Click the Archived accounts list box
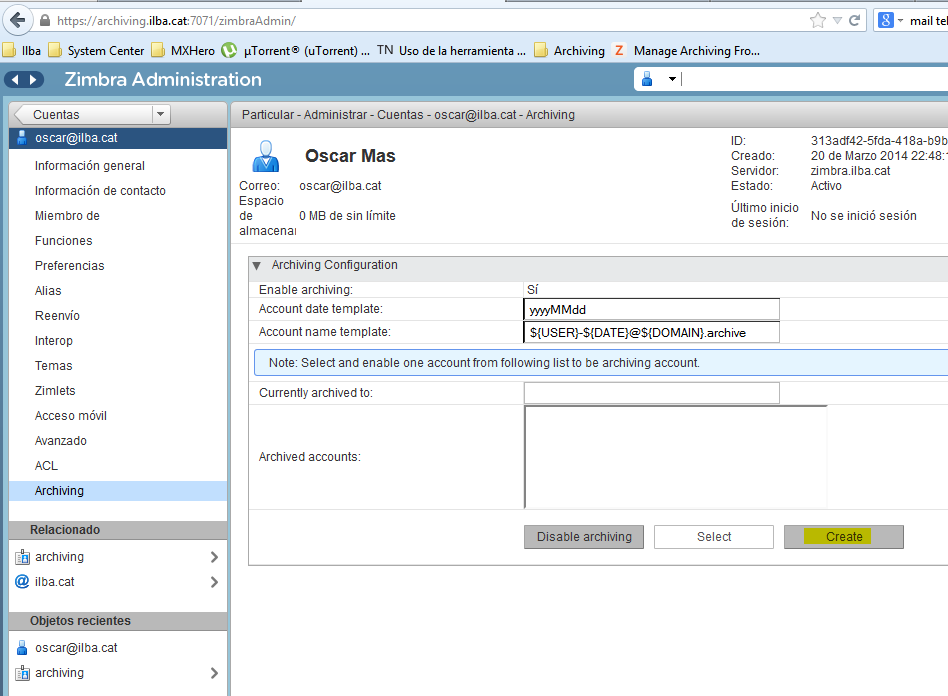This screenshot has width=948, height=696. [x=675, y=457]
